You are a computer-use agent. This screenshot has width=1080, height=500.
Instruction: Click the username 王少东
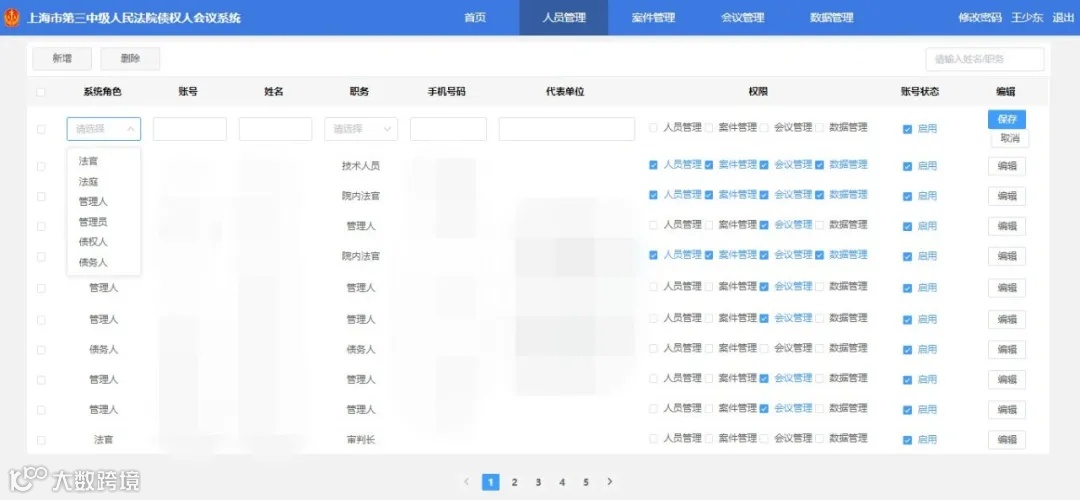coord(1026,18)
